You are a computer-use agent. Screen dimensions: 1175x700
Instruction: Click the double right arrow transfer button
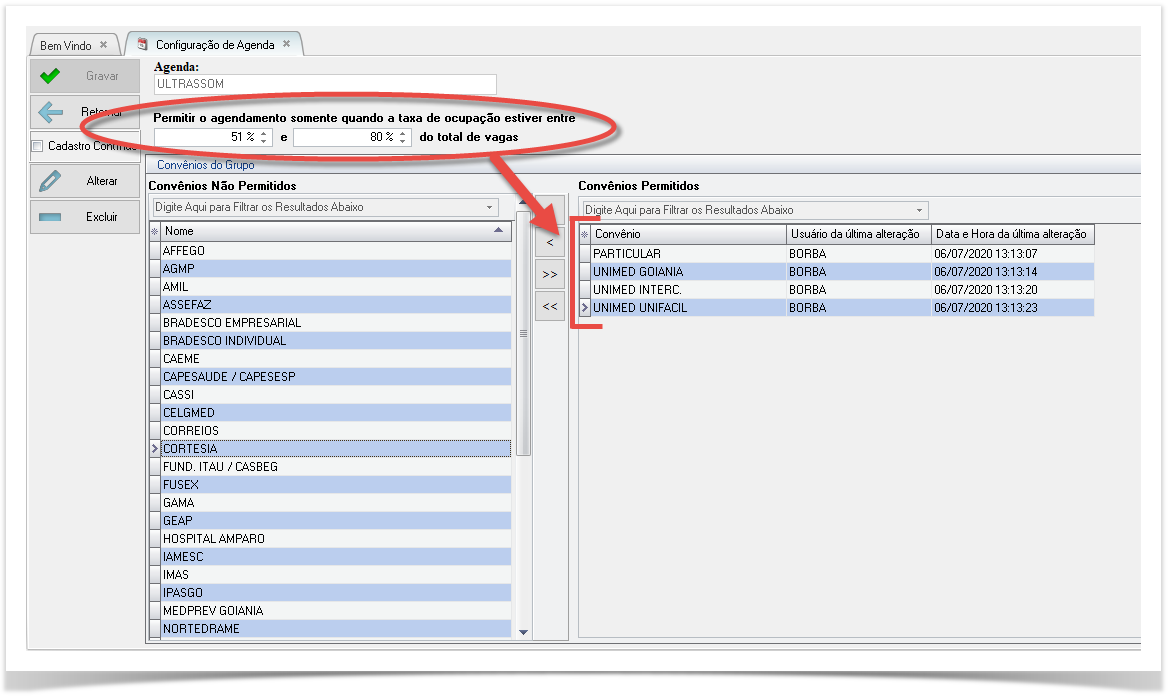point(550,274)
